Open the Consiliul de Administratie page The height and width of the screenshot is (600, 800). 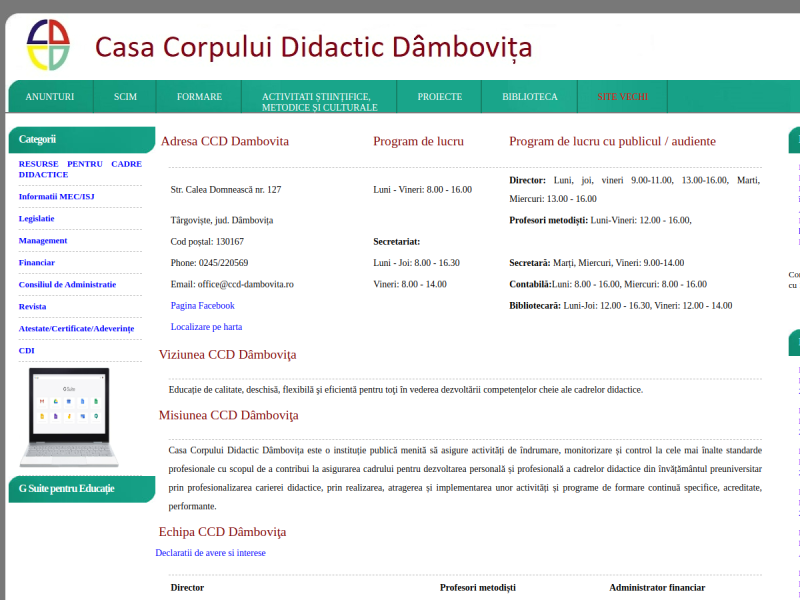(69, 284)
